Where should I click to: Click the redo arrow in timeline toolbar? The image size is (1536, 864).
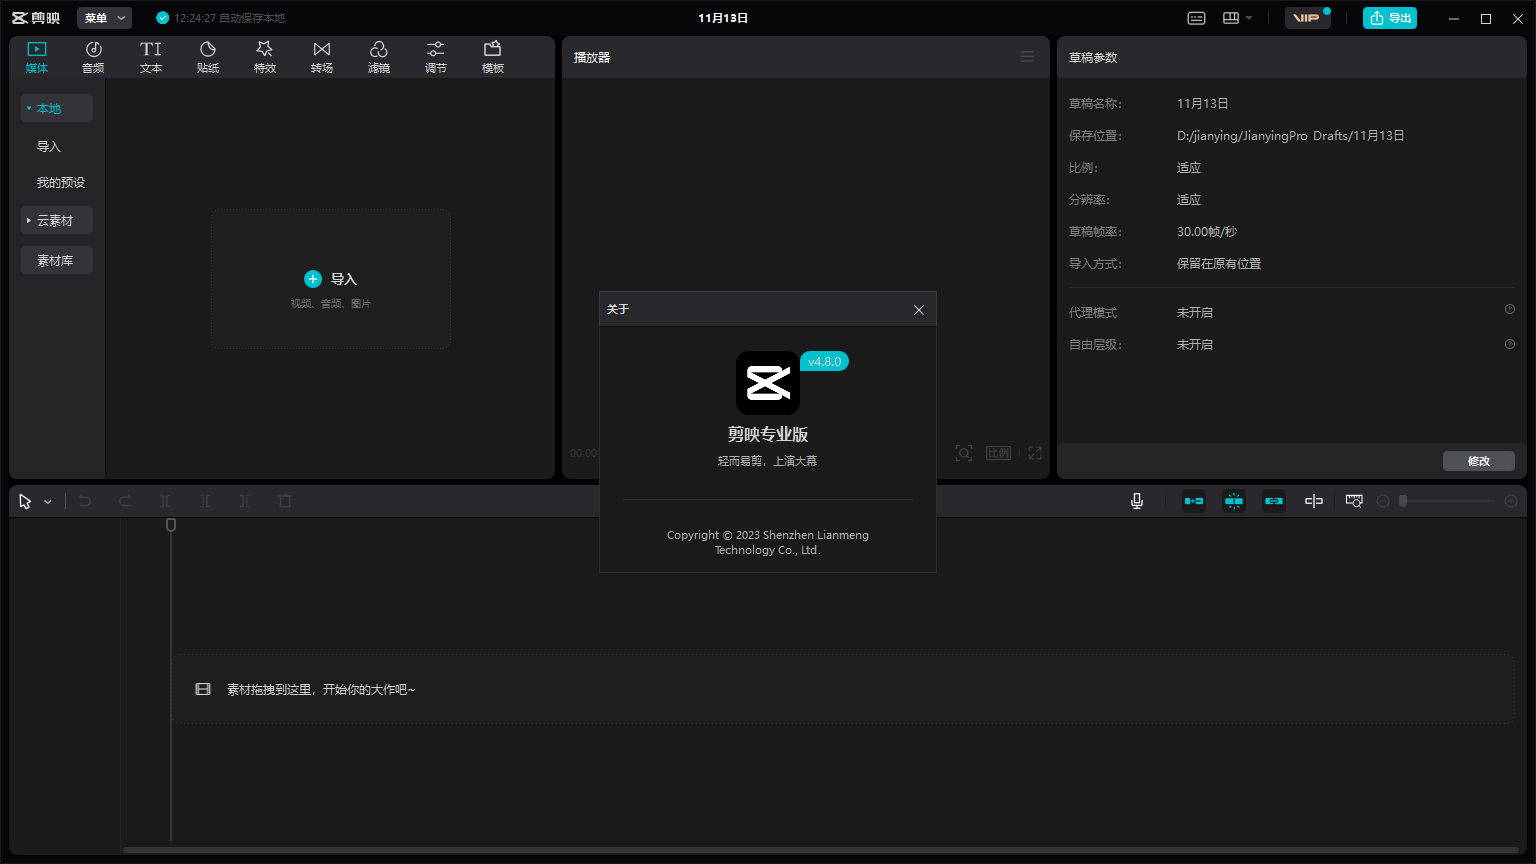pyautogui.click(x=125, y=501)
